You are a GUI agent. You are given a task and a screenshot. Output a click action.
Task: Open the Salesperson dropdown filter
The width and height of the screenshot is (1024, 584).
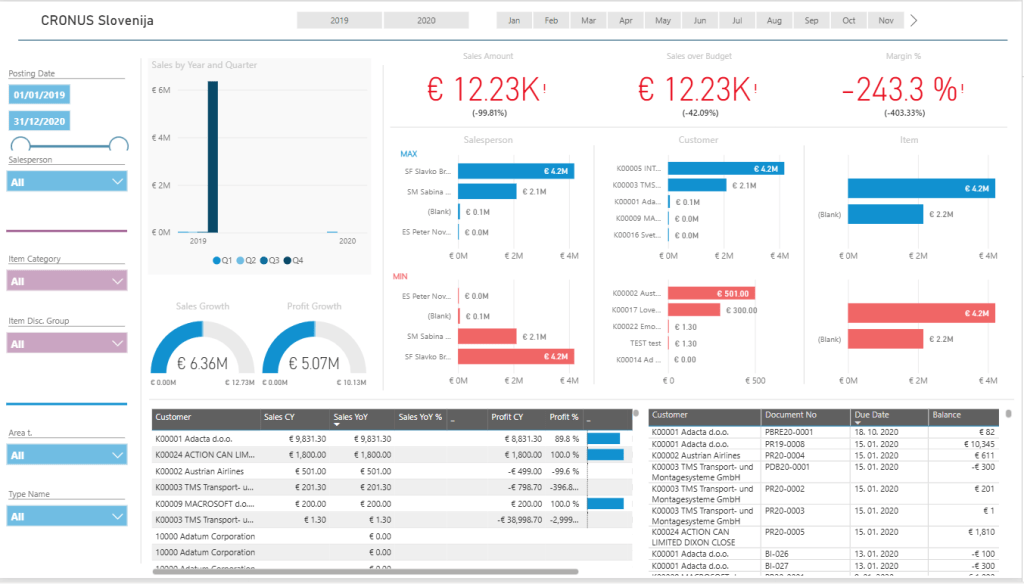[67, 181]
